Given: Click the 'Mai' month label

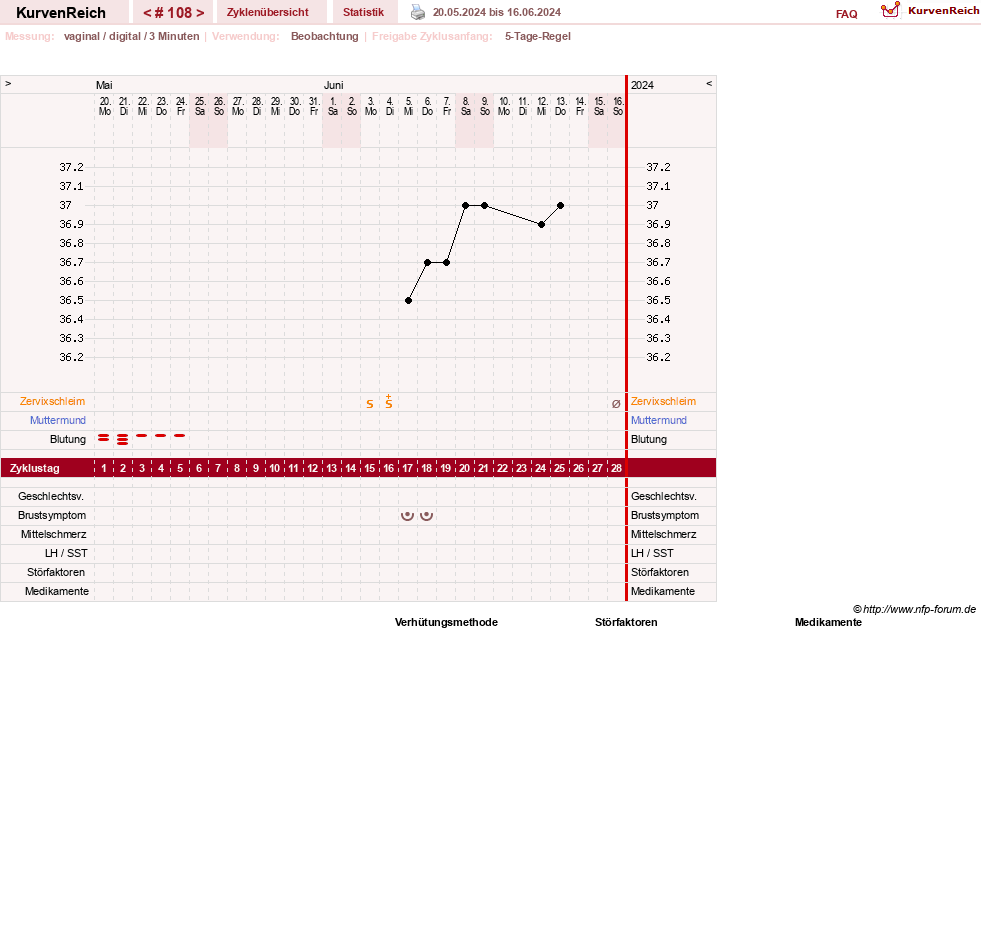Looking at the screenshot, I should 104,85.
